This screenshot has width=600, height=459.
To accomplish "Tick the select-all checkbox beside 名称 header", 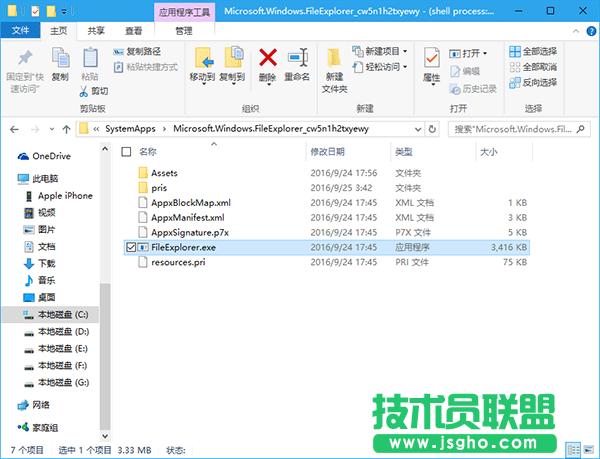I will pos(126,152).
